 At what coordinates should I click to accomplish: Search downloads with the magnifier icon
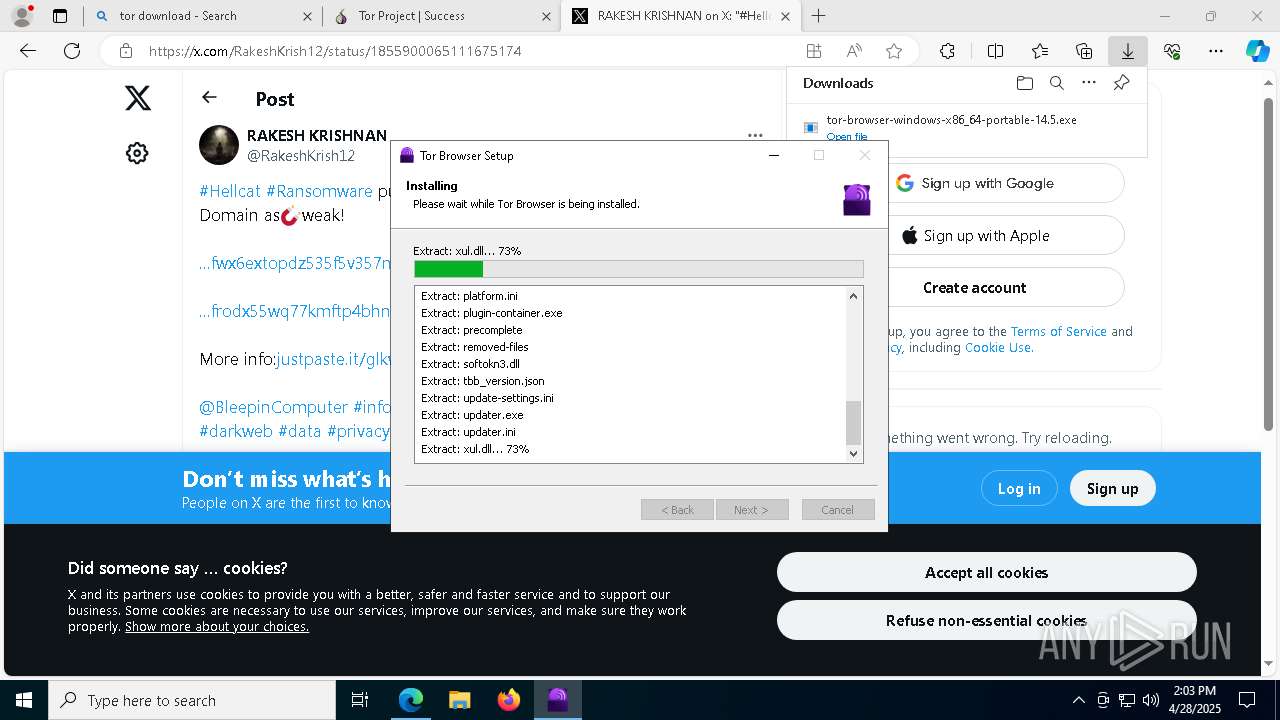point(1056,83)
